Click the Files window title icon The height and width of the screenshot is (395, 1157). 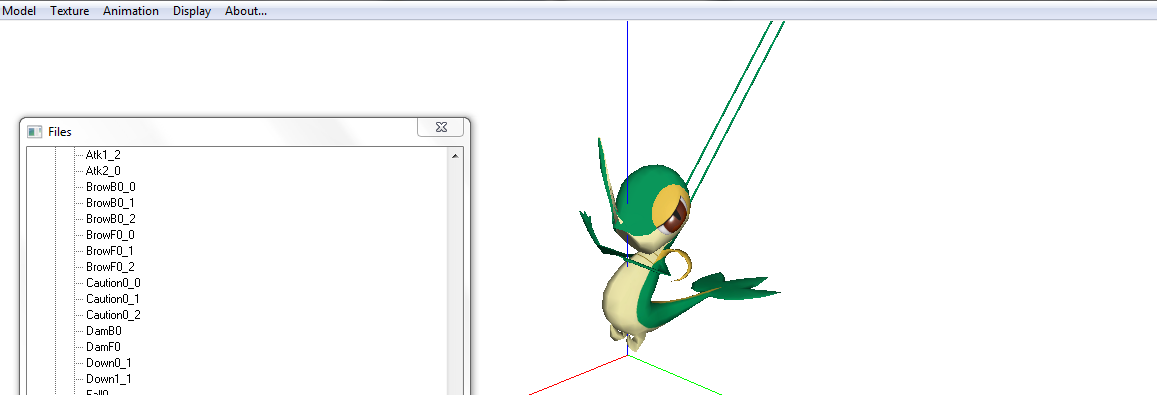coord(34,131)
